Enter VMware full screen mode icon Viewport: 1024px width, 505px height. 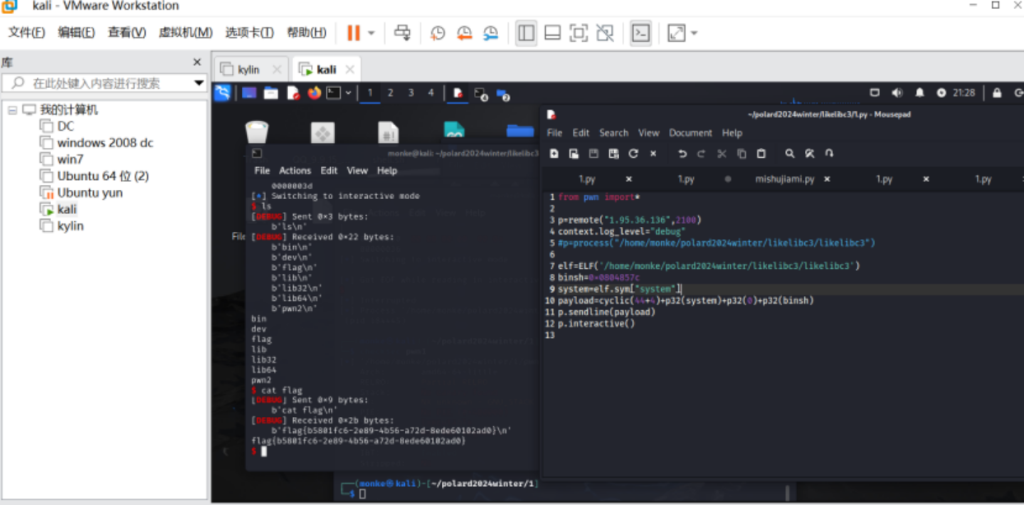tap(578, 33)
